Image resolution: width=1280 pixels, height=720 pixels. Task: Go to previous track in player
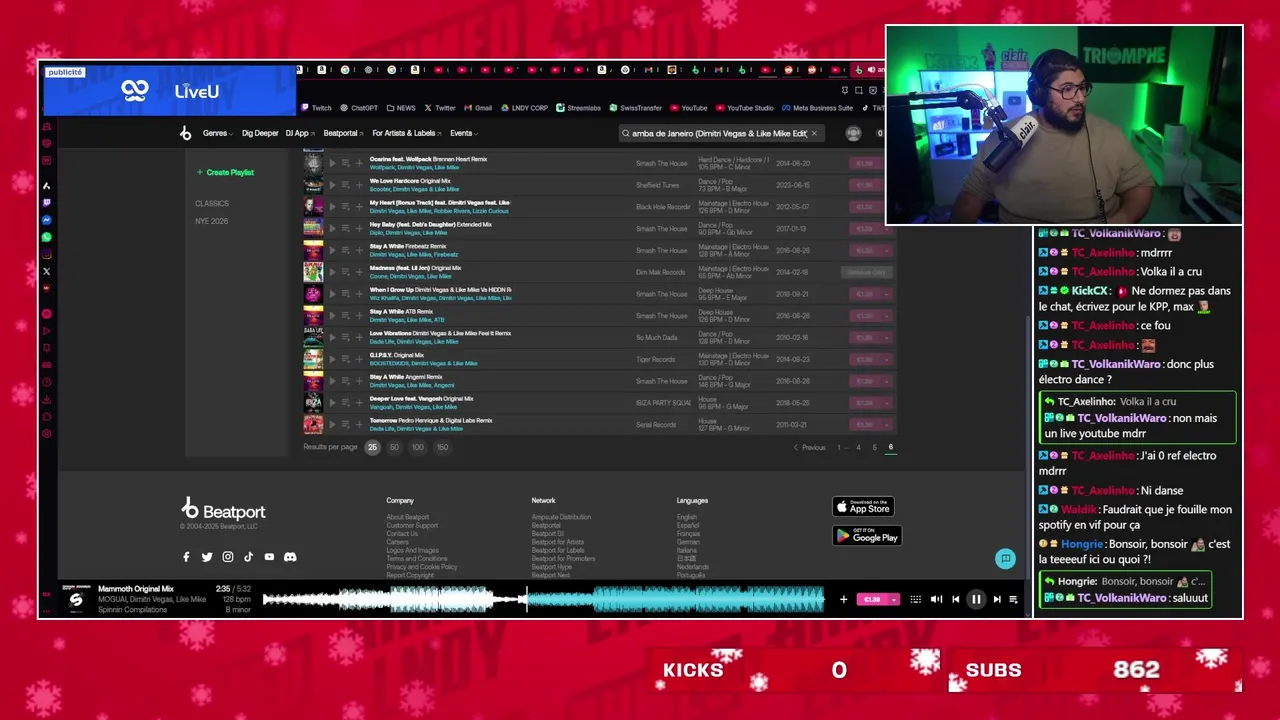[956, 600]
